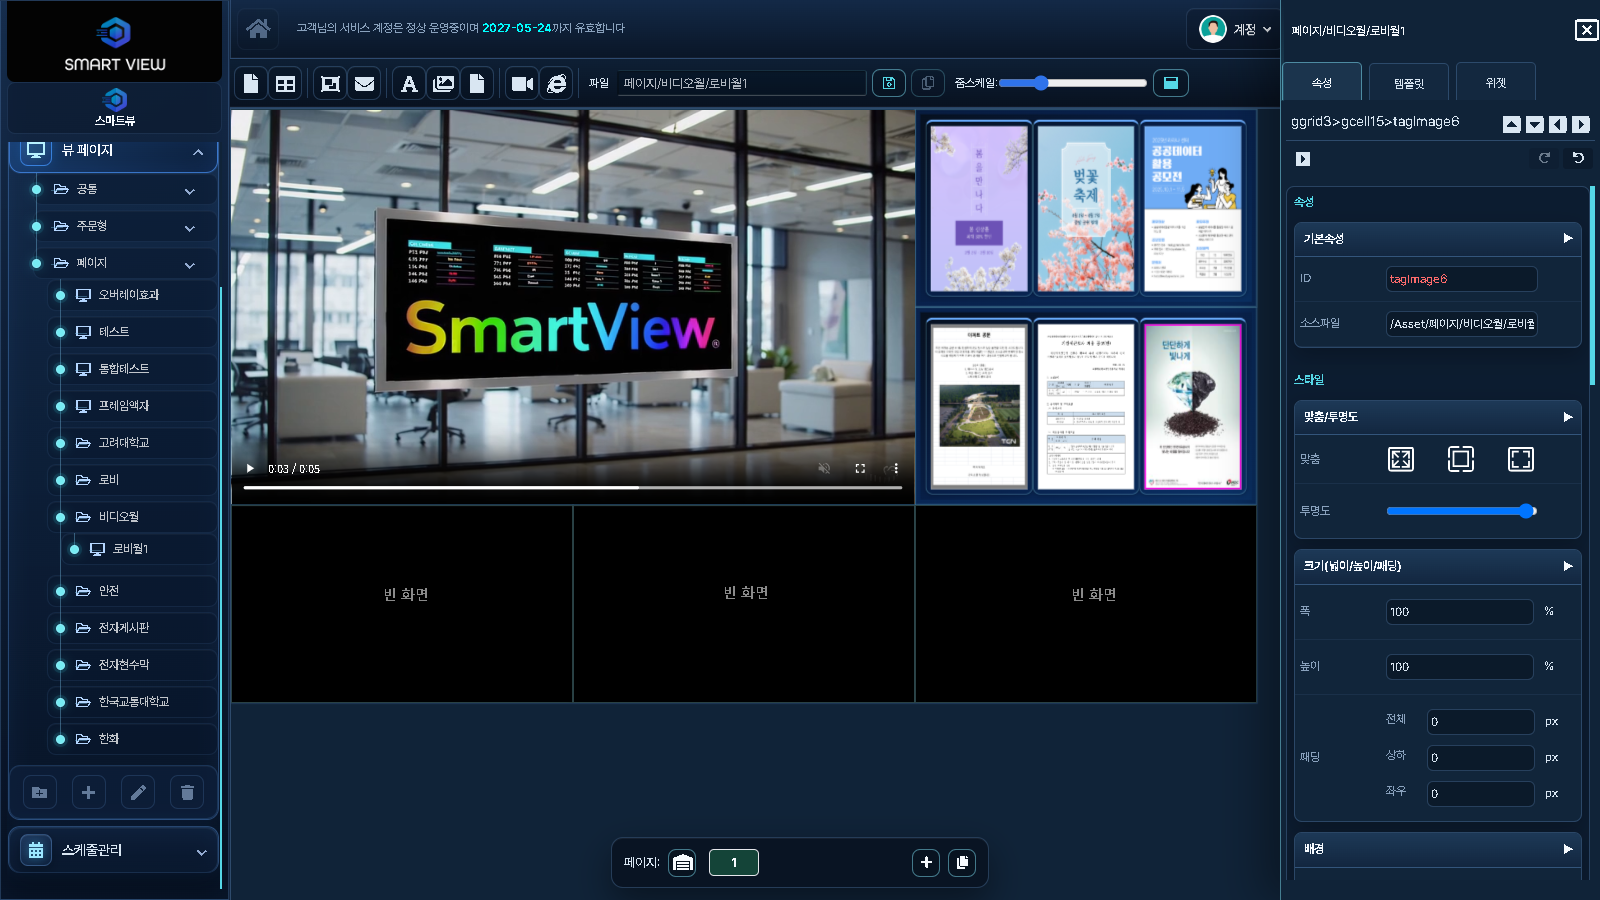Viewport: 1600px width, 900px height.
Task: Select the 오버레이효과 page
Action: 134,295
